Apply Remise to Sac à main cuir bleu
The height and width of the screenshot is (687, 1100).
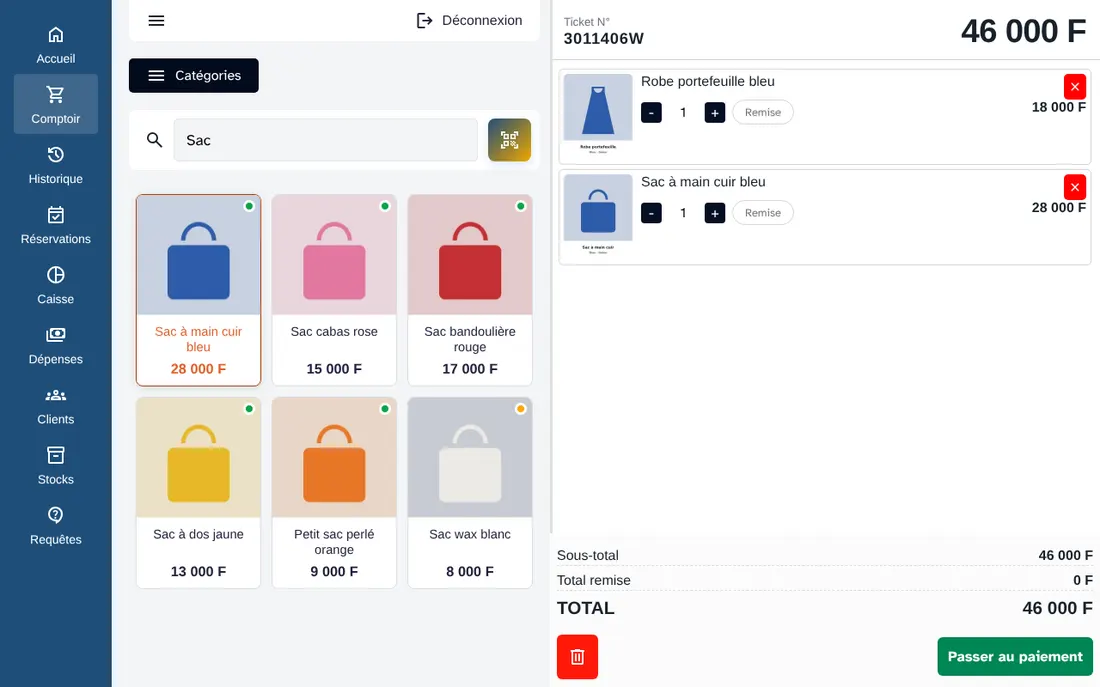[763, 213]
